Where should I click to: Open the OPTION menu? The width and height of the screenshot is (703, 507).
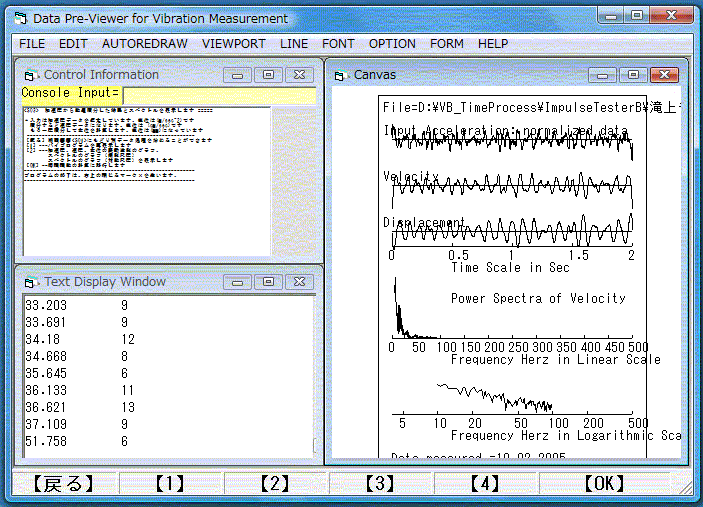392,44
